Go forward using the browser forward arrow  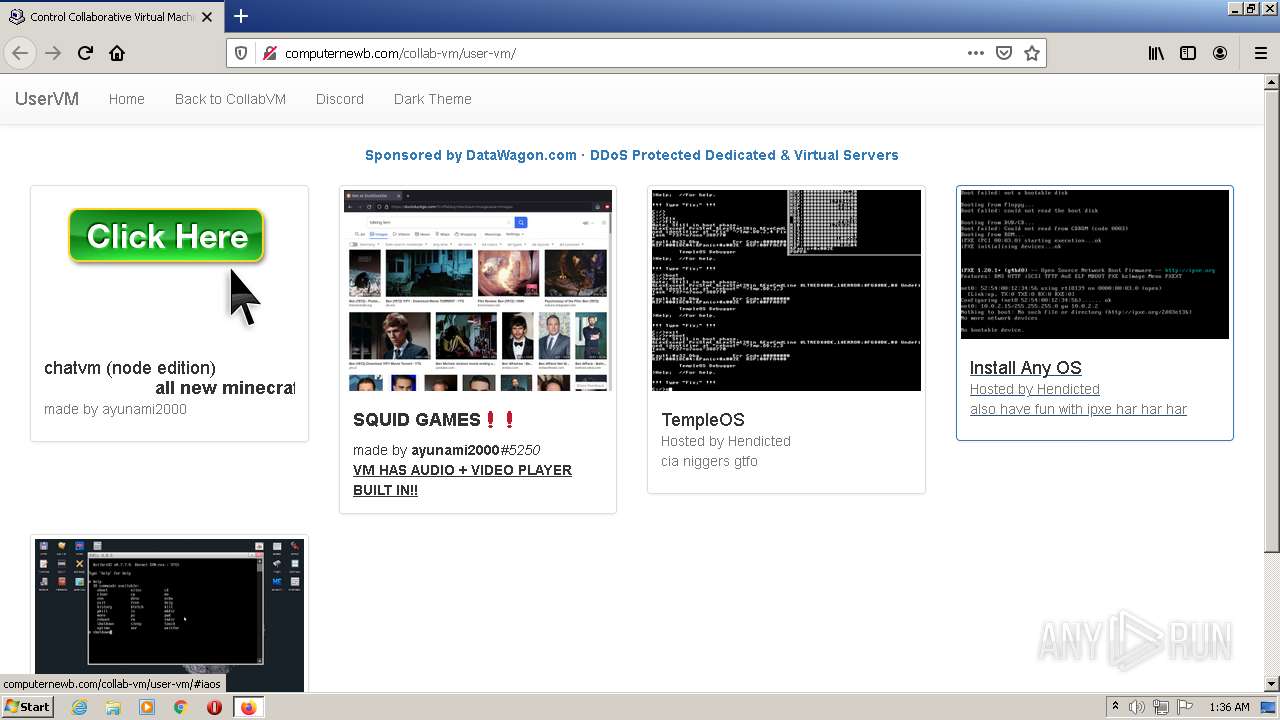(53, 53)
